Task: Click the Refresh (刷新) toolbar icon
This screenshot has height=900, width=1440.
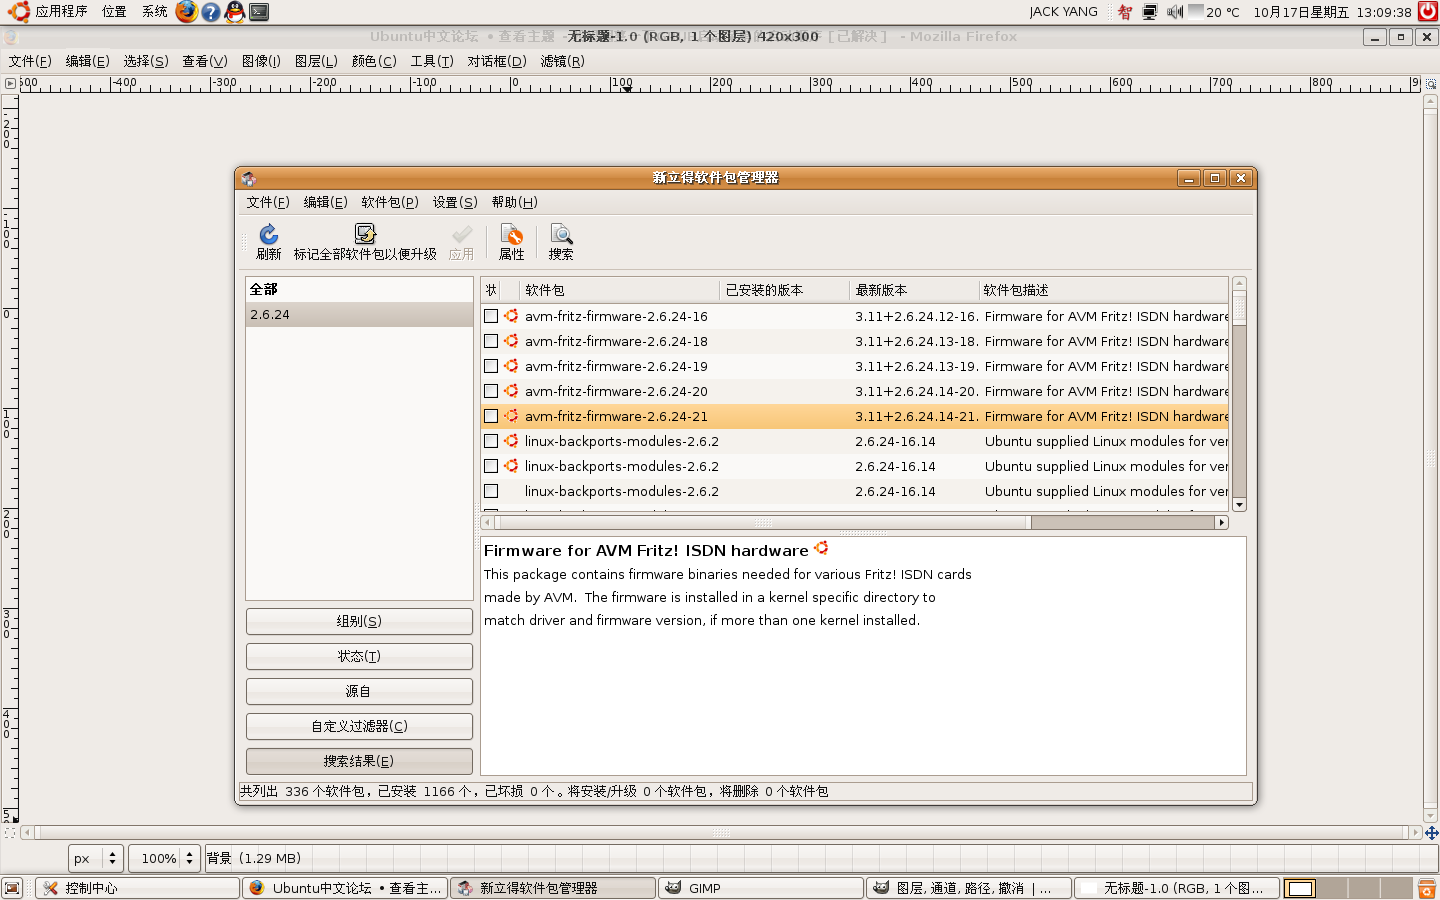Action: [268, 234]
